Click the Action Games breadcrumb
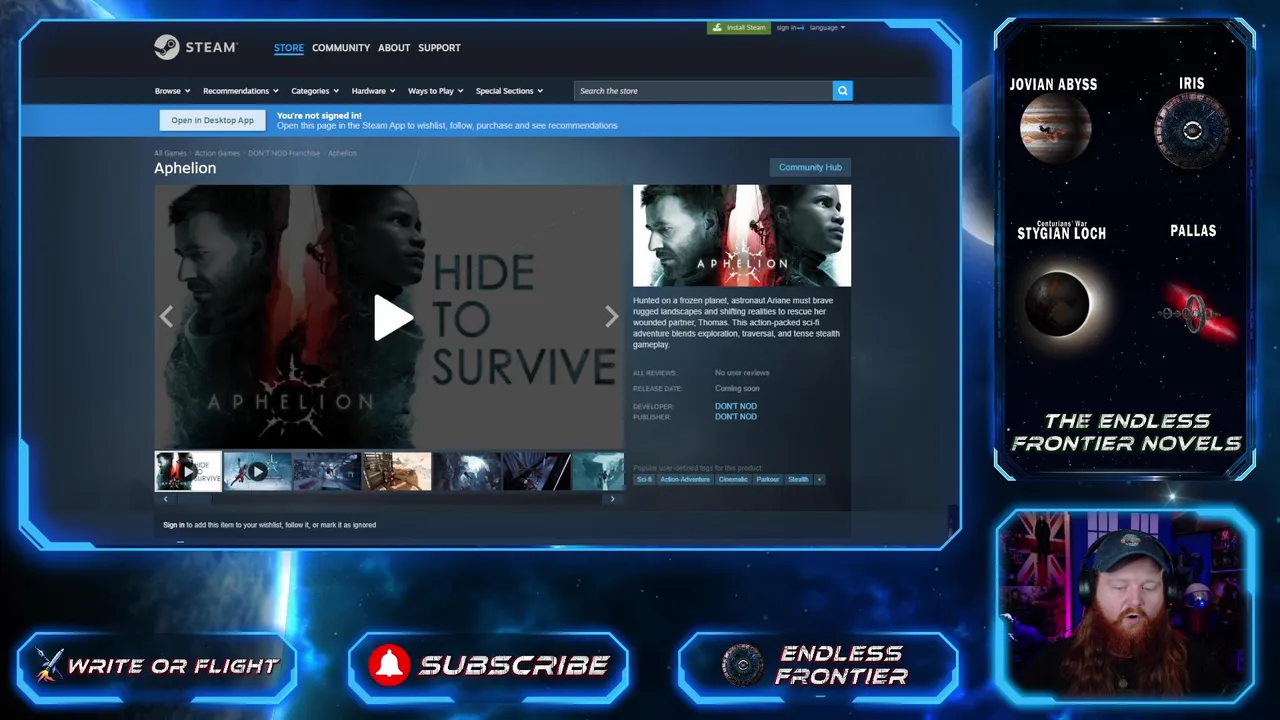1280x720 pixels. [x=217, y=153]
